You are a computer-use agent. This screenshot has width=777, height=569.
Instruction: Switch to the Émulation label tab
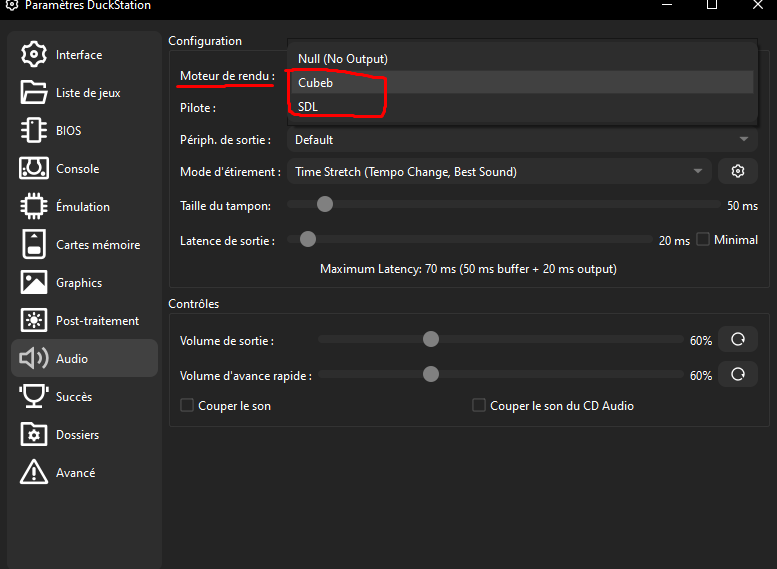[83, 207]
